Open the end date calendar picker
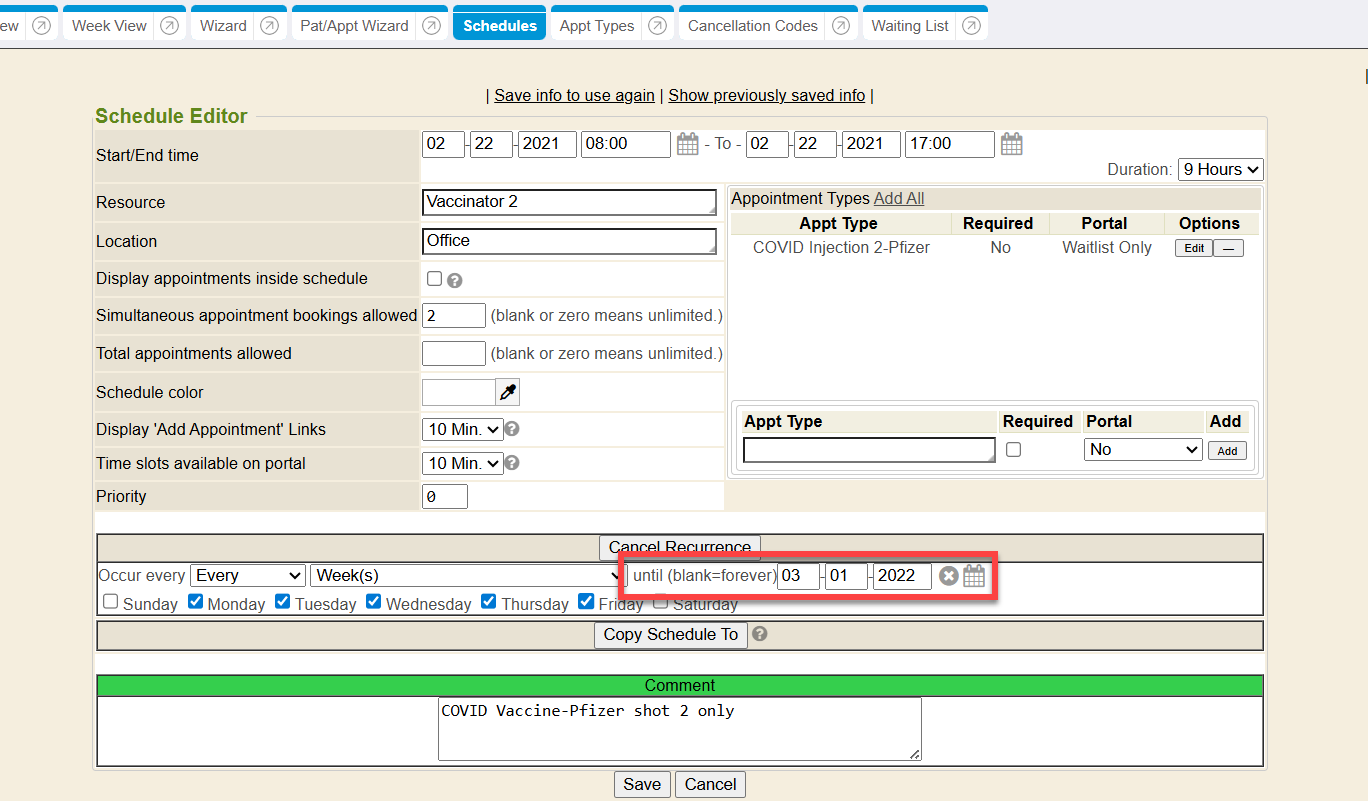 click(1011, 144)
